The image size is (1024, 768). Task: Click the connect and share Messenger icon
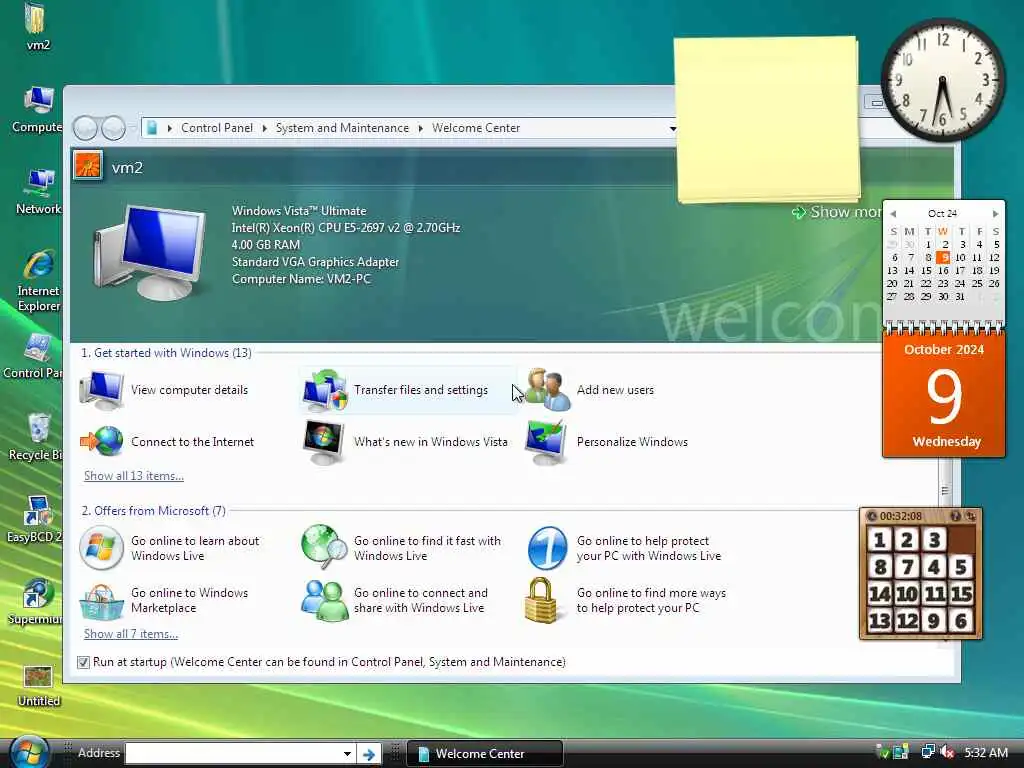pyautogui.click(x=324, y=601)
